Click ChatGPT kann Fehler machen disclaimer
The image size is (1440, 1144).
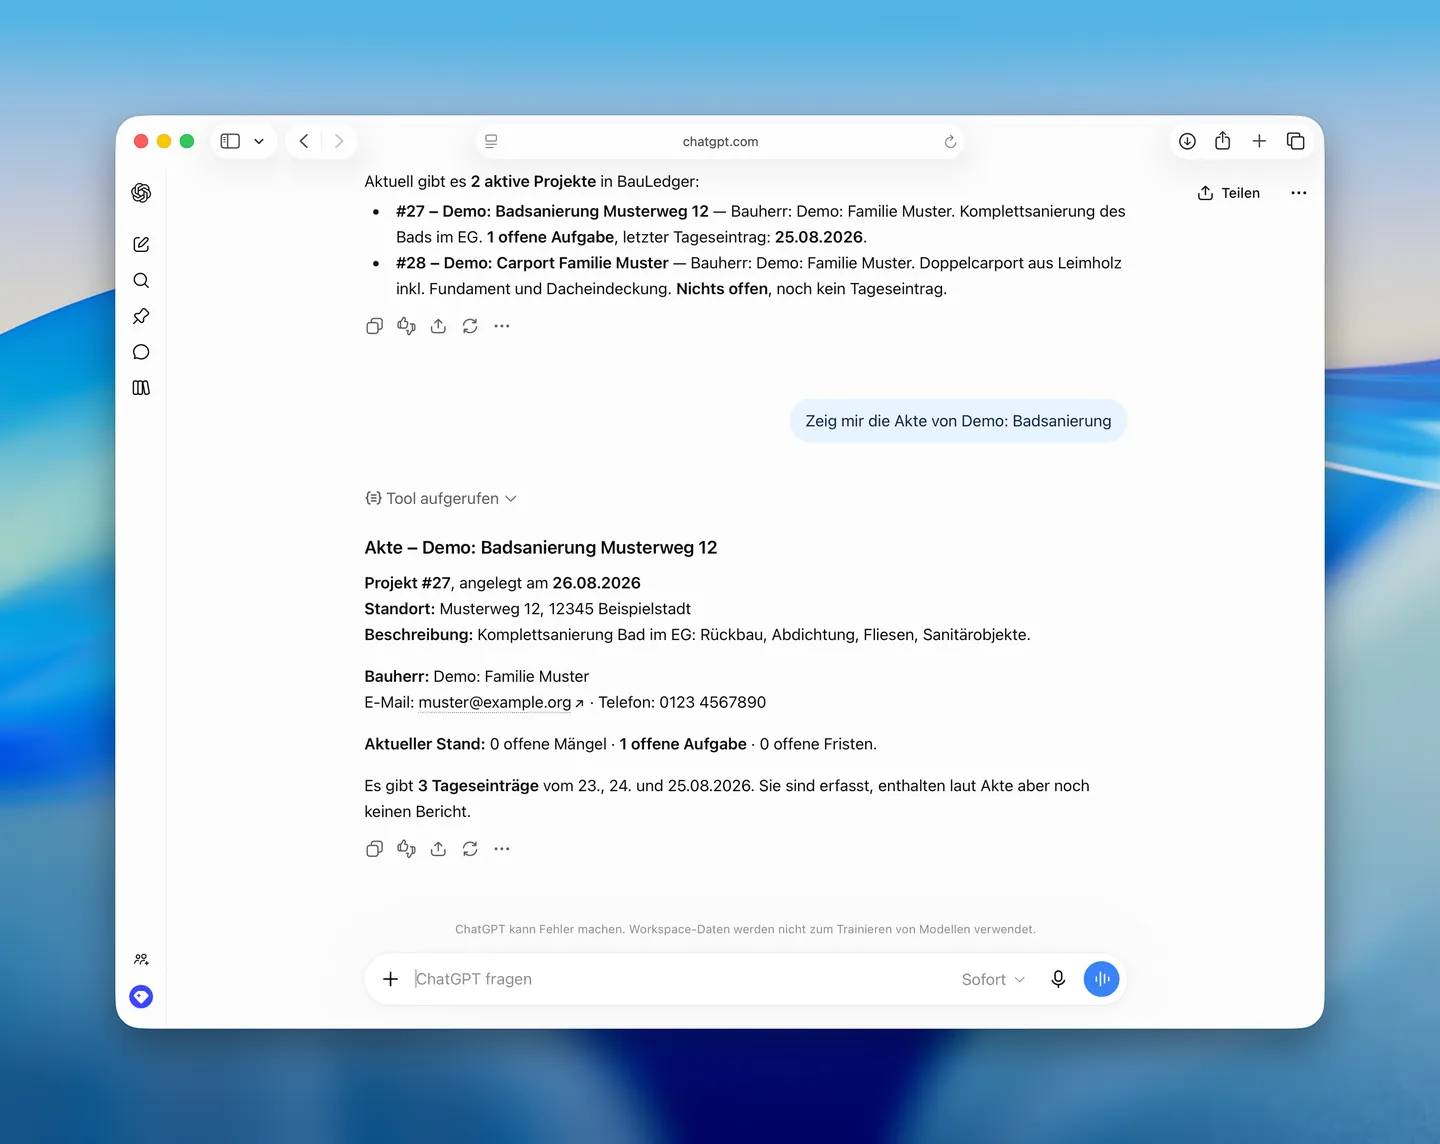click(x=745, y=929)
